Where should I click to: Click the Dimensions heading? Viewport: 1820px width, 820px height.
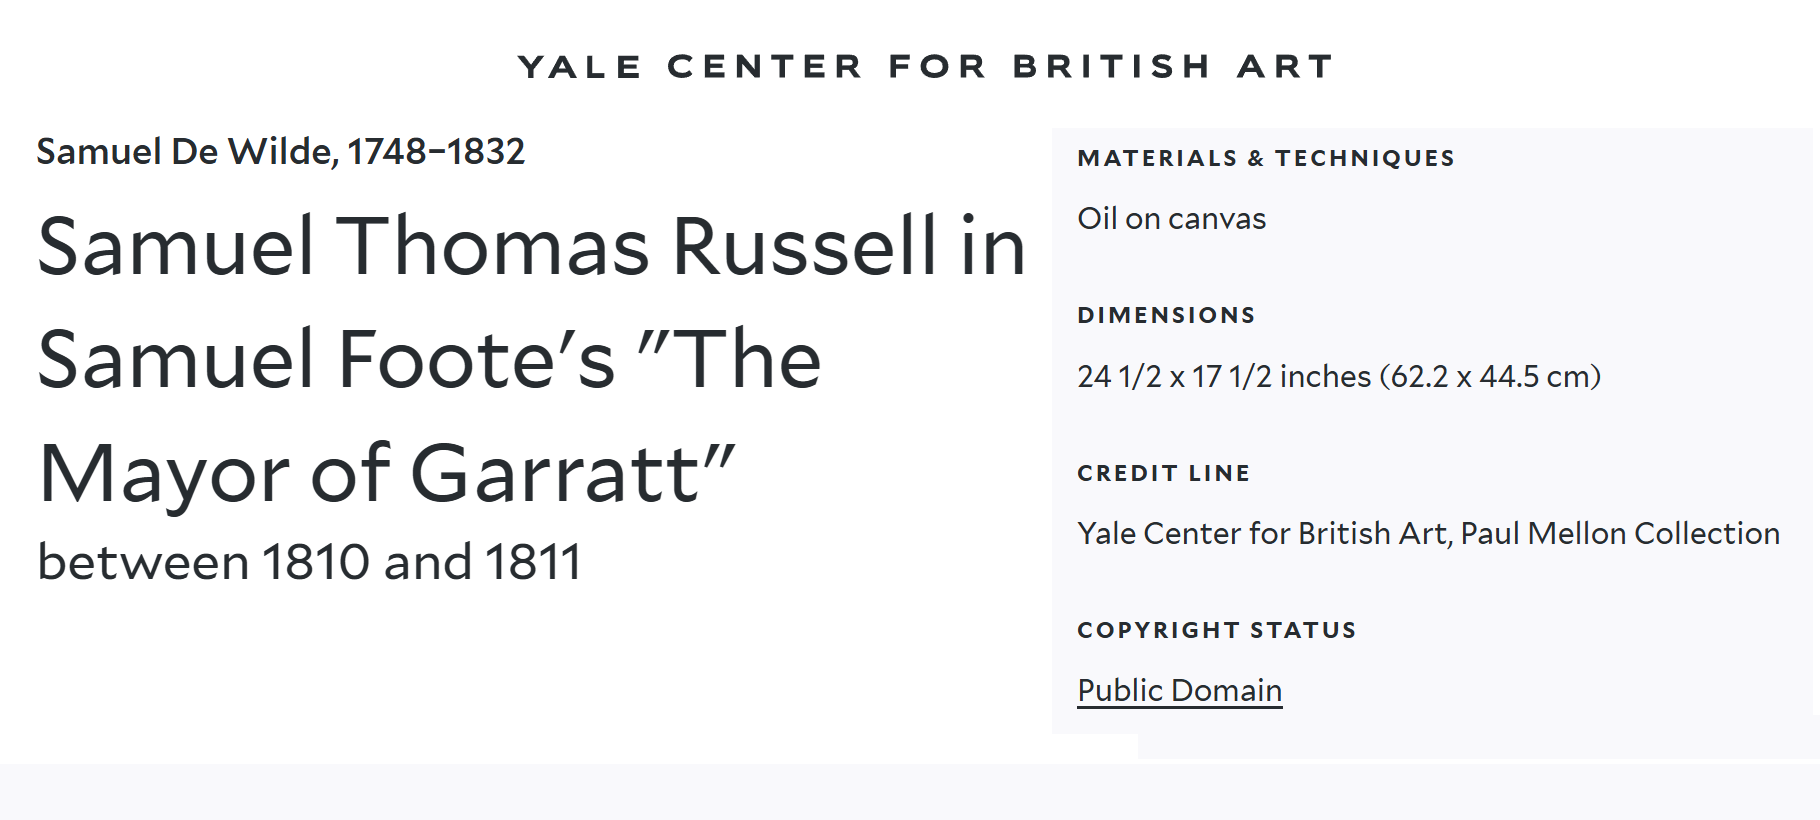1166,315
